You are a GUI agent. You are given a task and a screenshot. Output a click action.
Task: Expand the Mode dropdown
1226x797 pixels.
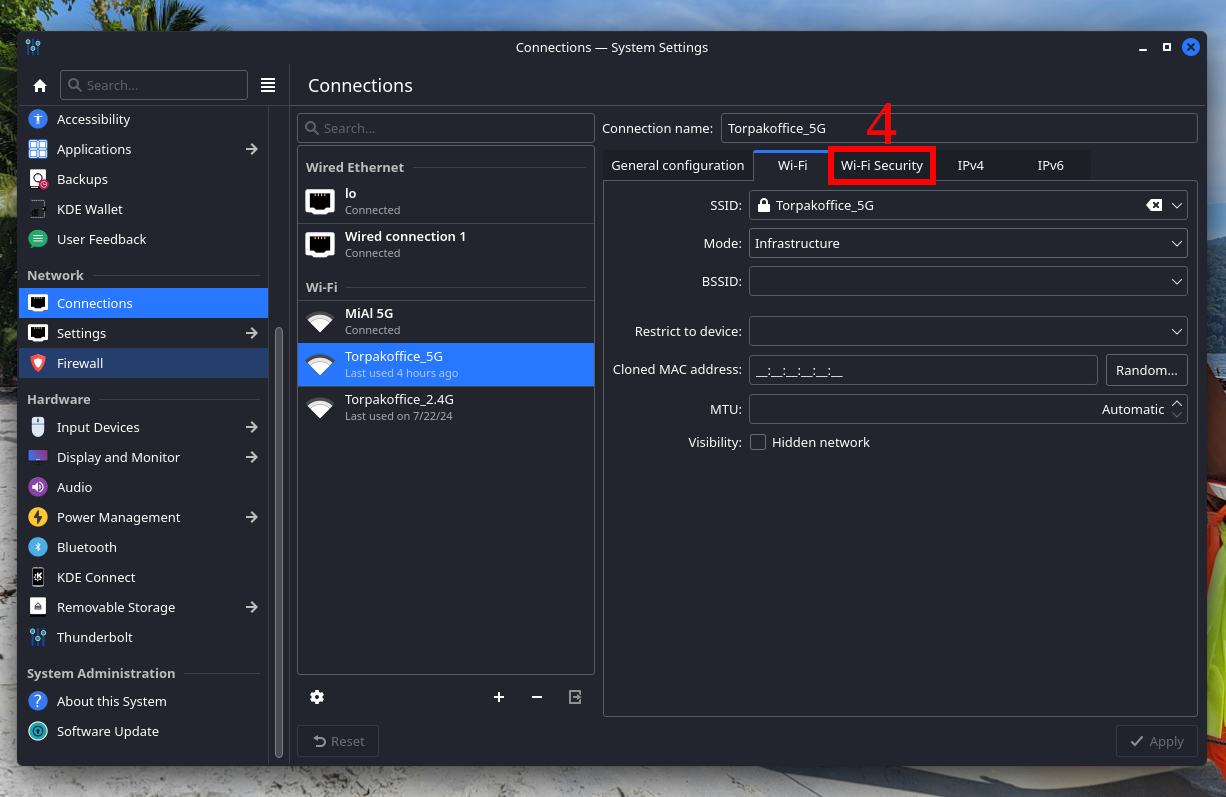(1176, 243)
